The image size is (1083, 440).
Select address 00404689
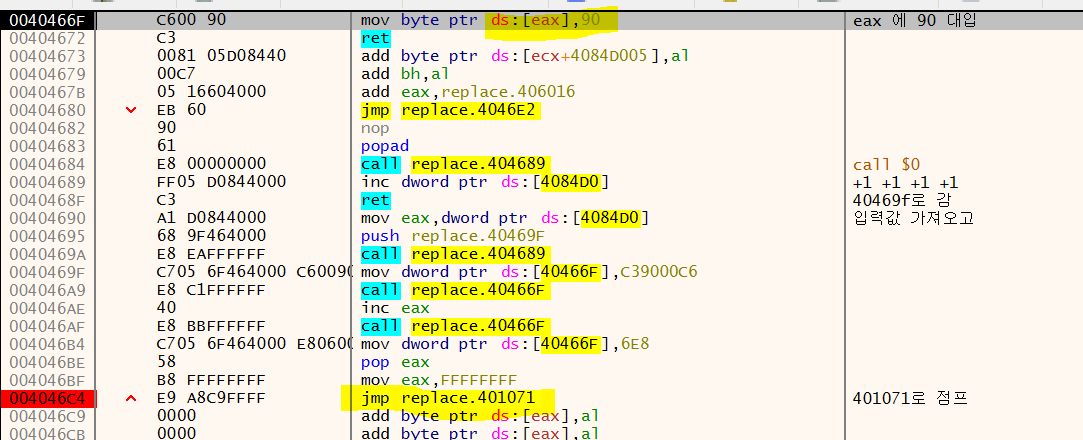pos(48,182)
